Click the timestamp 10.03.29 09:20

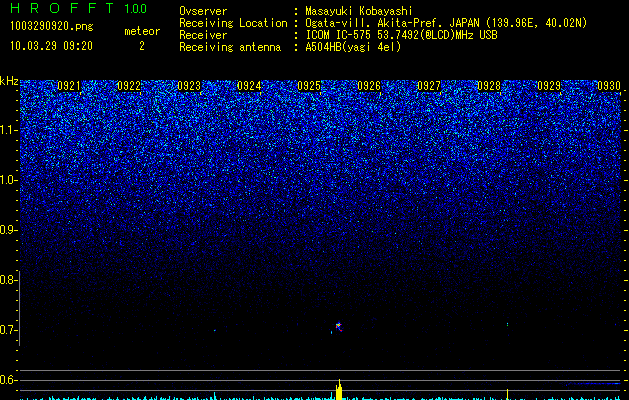(x=51, y=46)
